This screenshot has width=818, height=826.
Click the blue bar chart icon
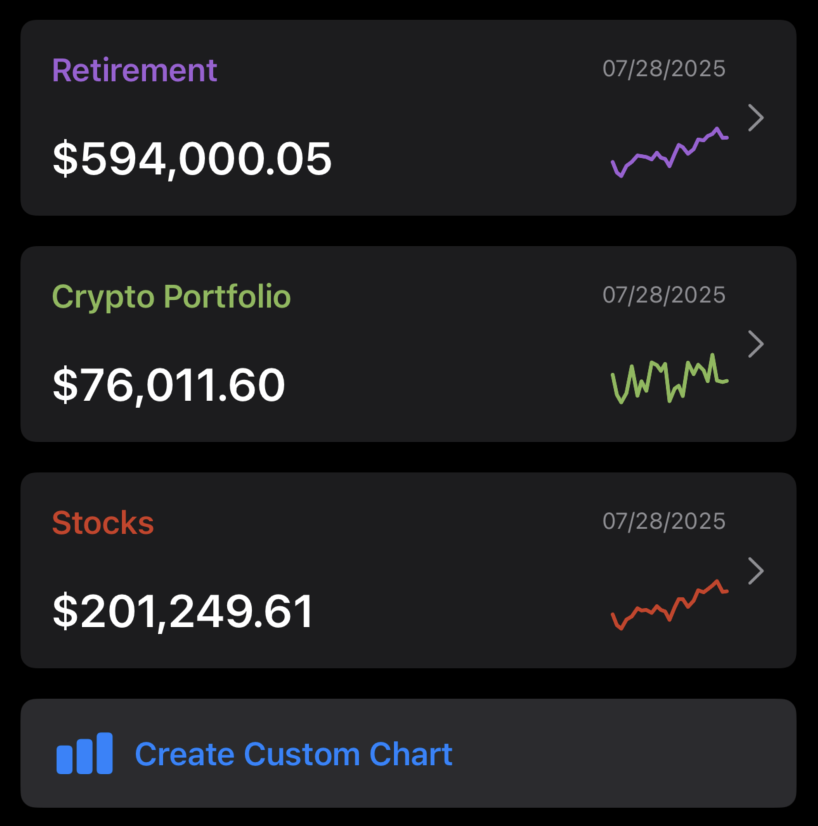point(84,754)
